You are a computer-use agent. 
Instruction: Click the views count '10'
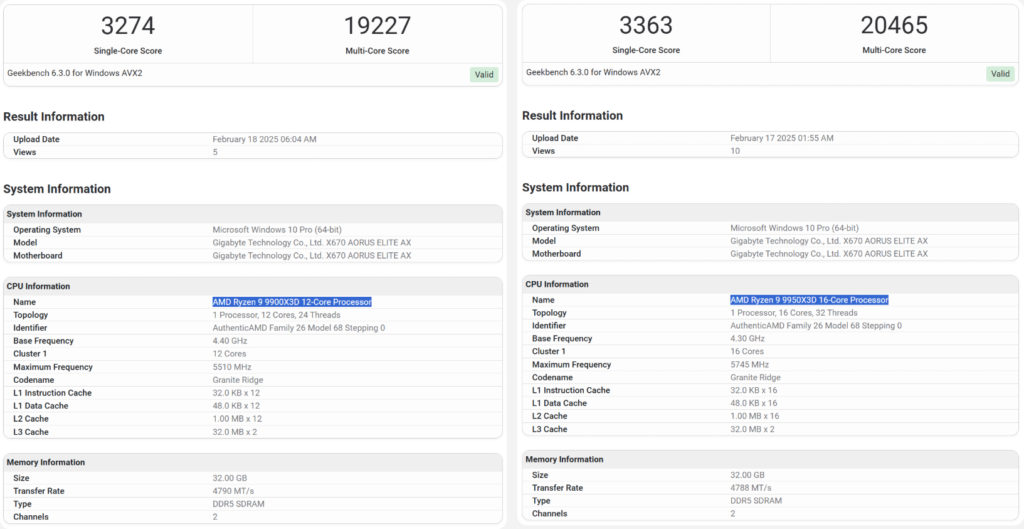(735, 151)
